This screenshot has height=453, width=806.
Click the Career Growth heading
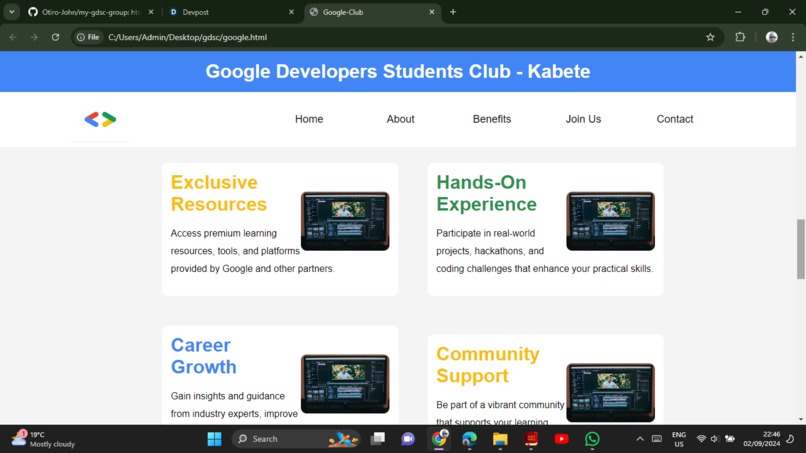[x=204, y=356]
